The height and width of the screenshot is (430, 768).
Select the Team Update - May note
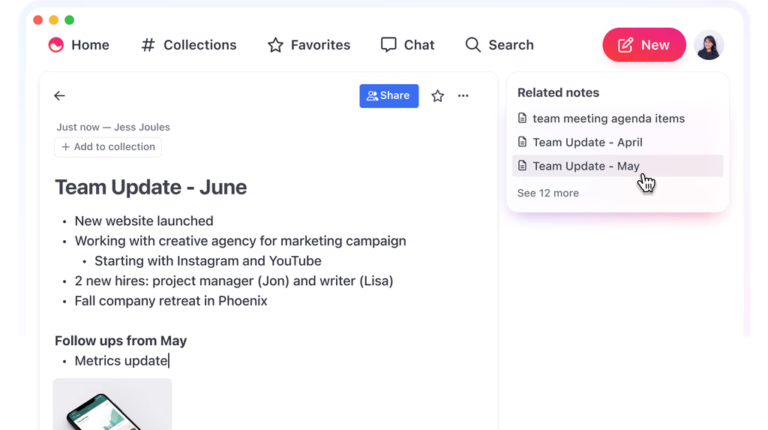tap(586, 166)
